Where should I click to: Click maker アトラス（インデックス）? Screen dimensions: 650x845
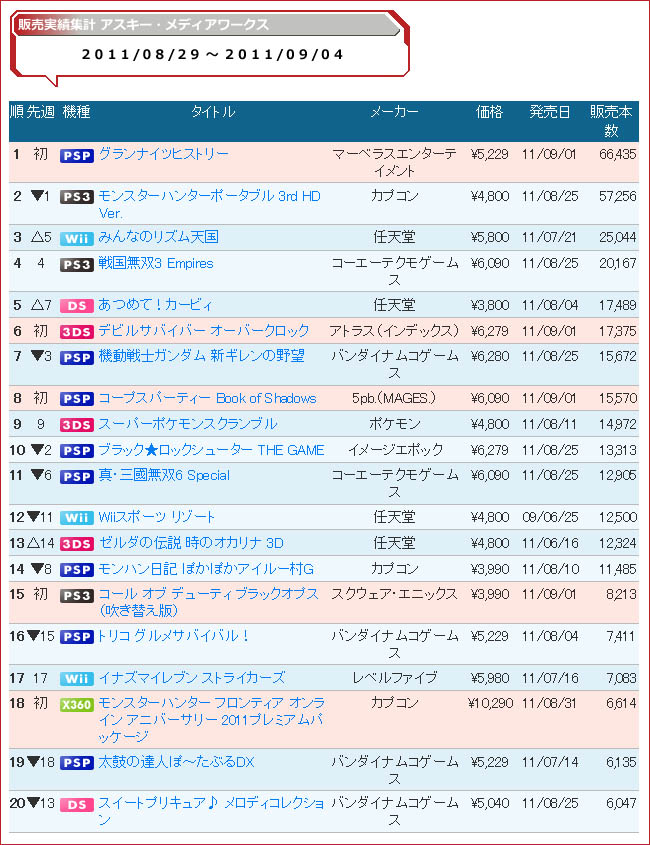394,330
